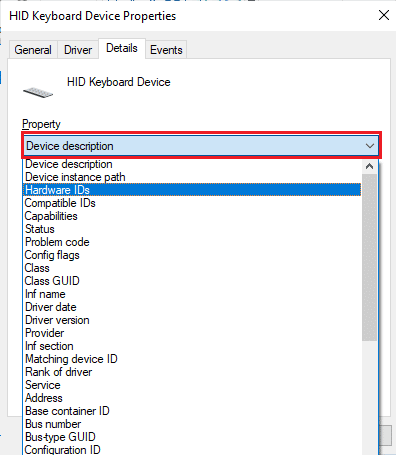The width and height of the screenshot is (396, 455).
Task: Select the Status property option
Action: [x=192, y=229]
